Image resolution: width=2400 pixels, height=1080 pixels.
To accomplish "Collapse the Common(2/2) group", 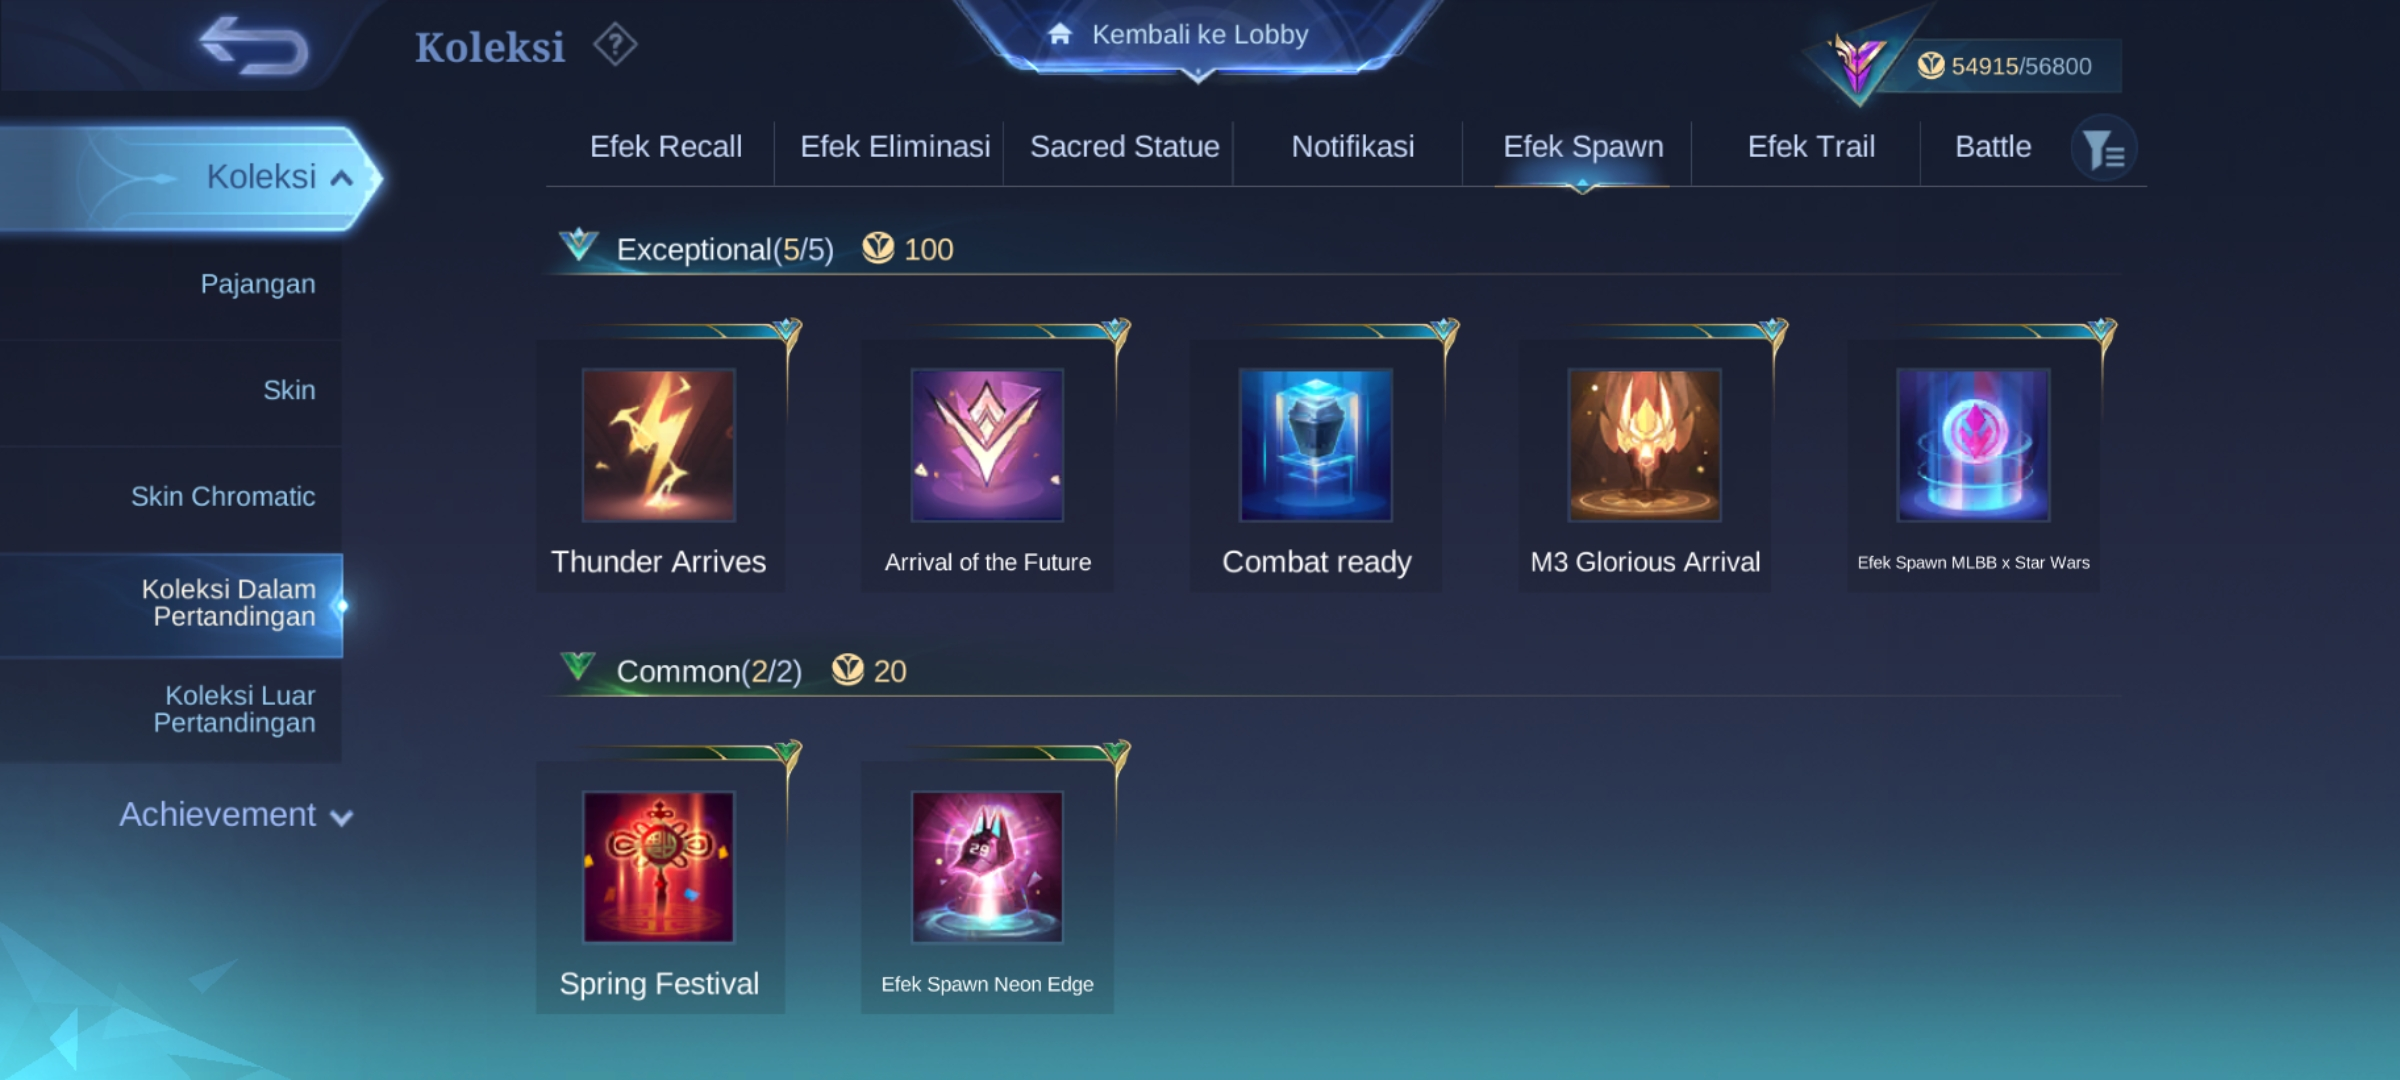I will 578,667.
